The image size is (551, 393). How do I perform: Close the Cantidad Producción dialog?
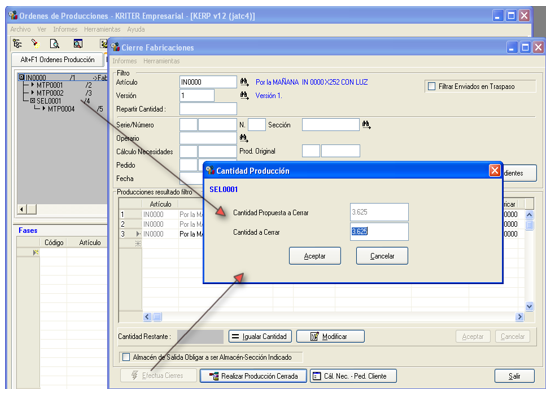tap(495, 170)
